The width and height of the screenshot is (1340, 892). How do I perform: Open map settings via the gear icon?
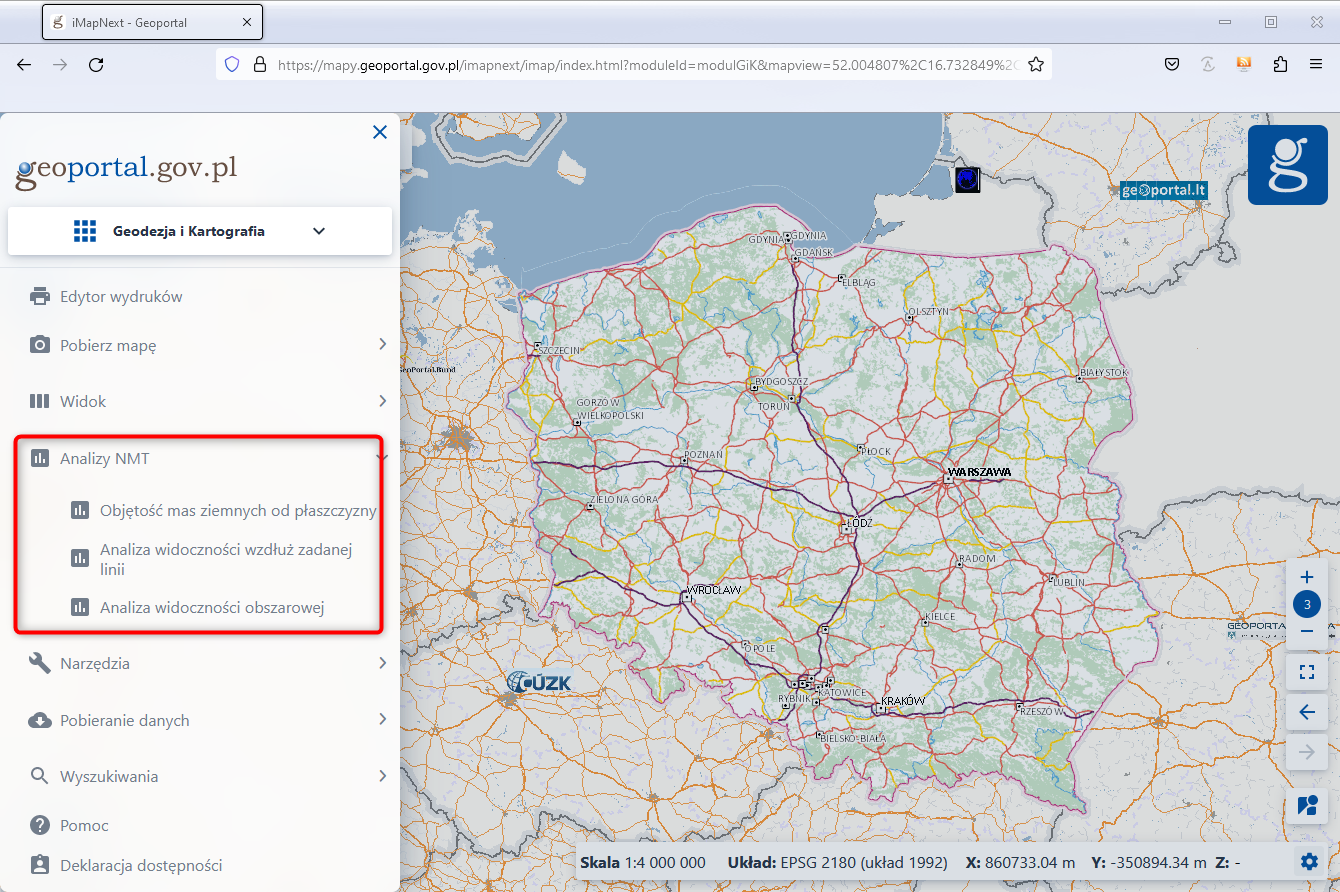[1308, 861]
